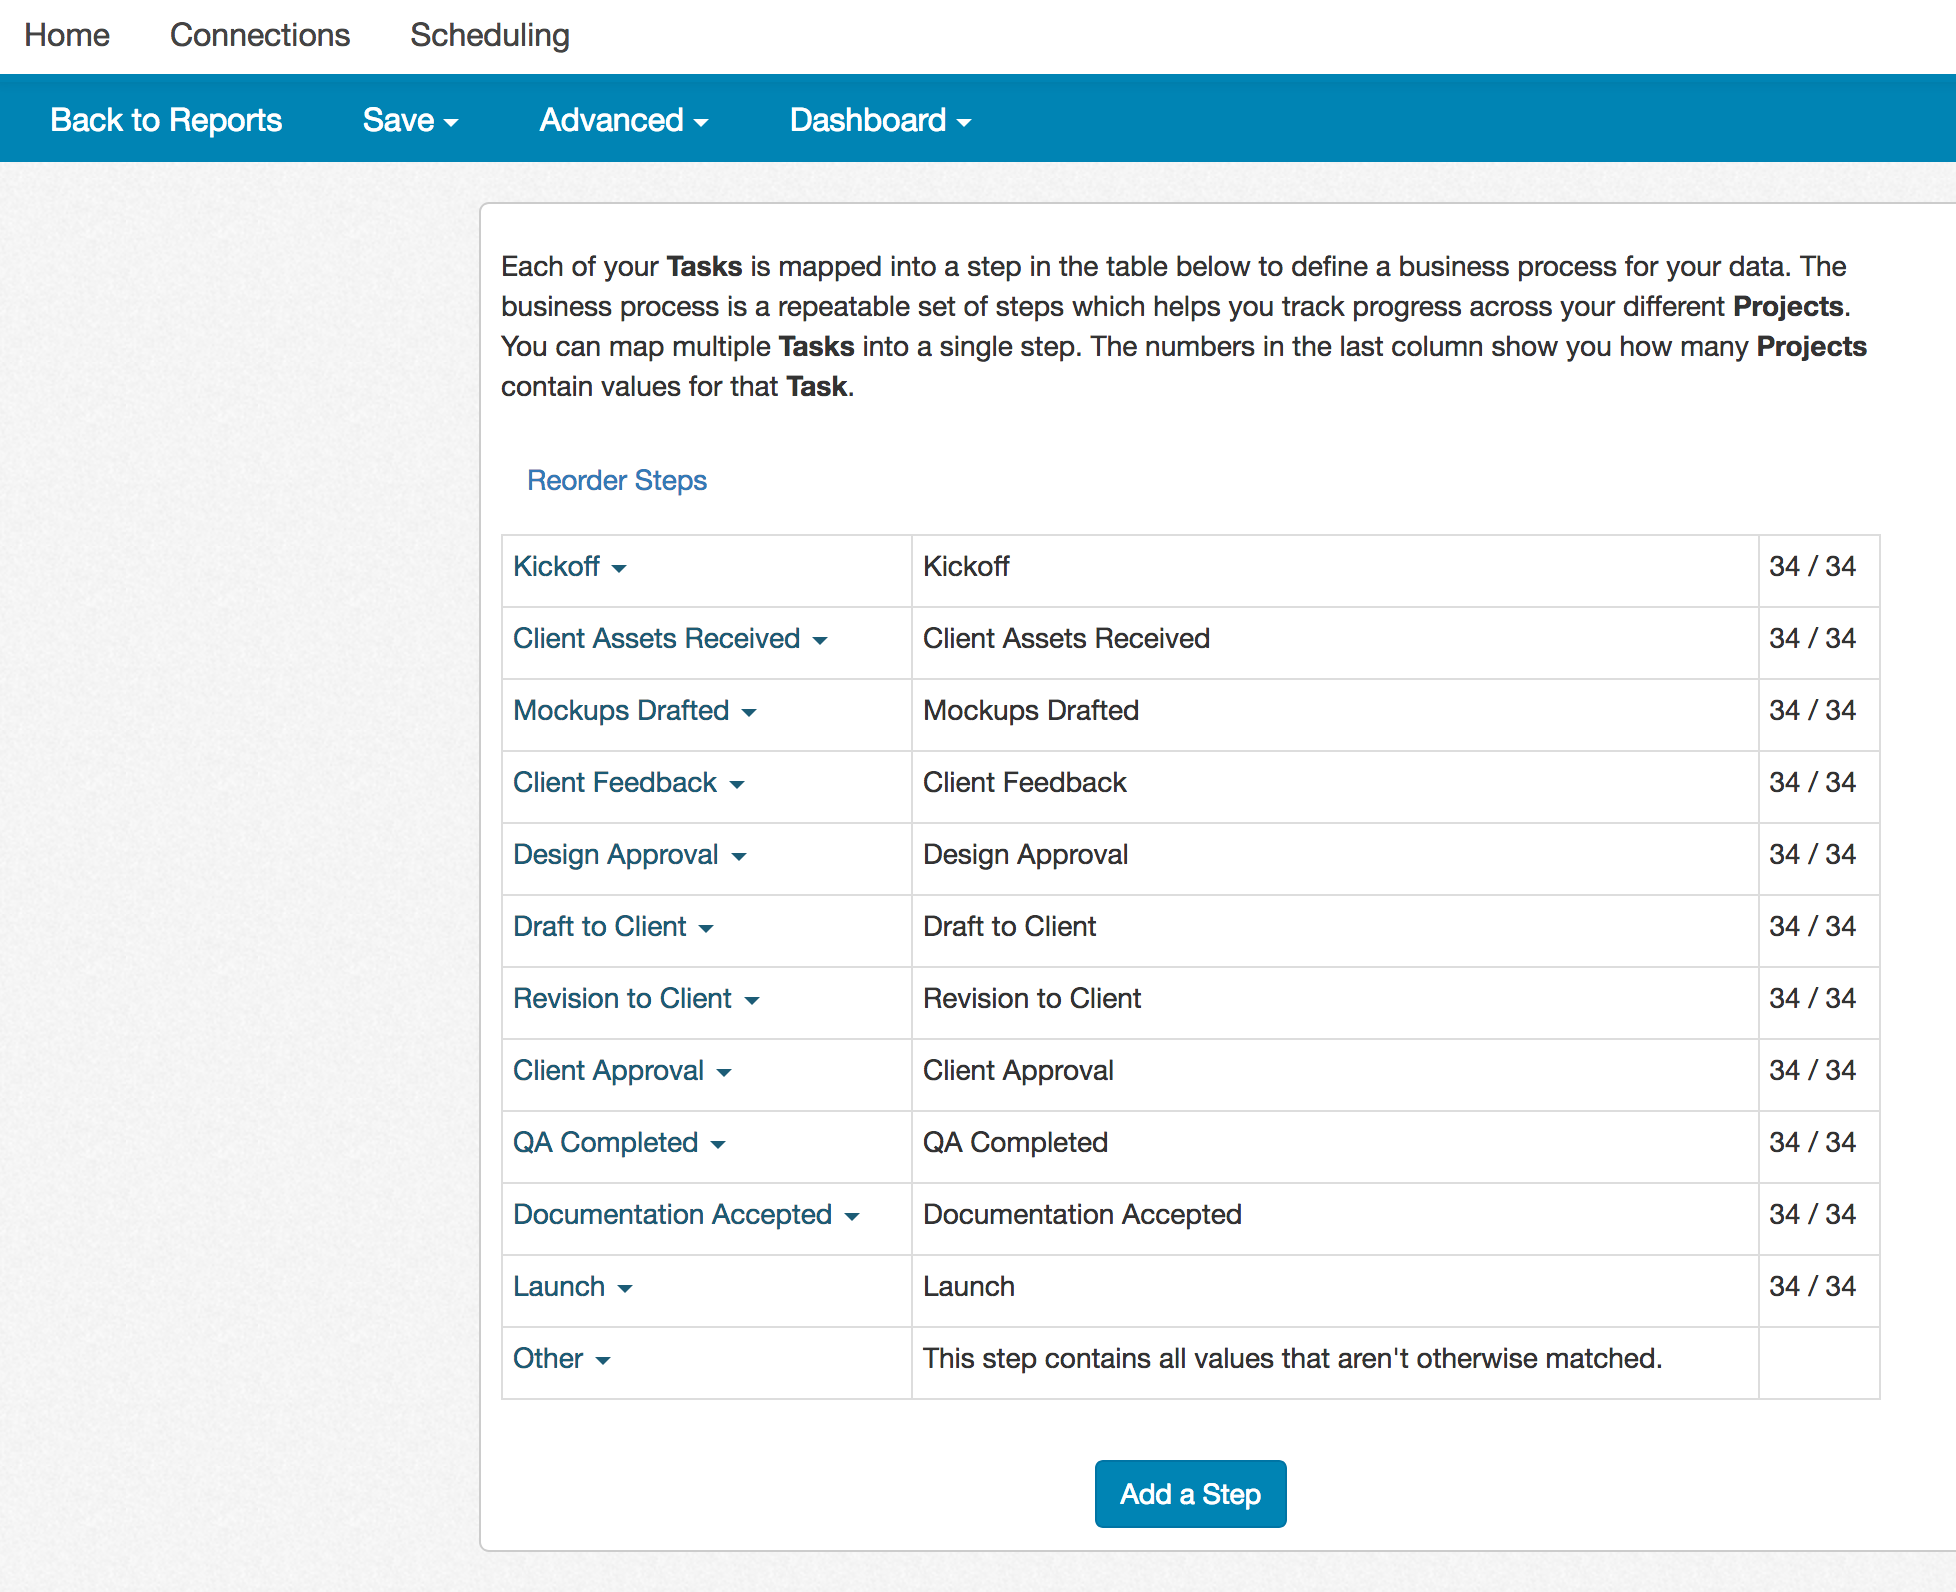
Task: Click the Add a Step button
Action: coord(1189,1493)
